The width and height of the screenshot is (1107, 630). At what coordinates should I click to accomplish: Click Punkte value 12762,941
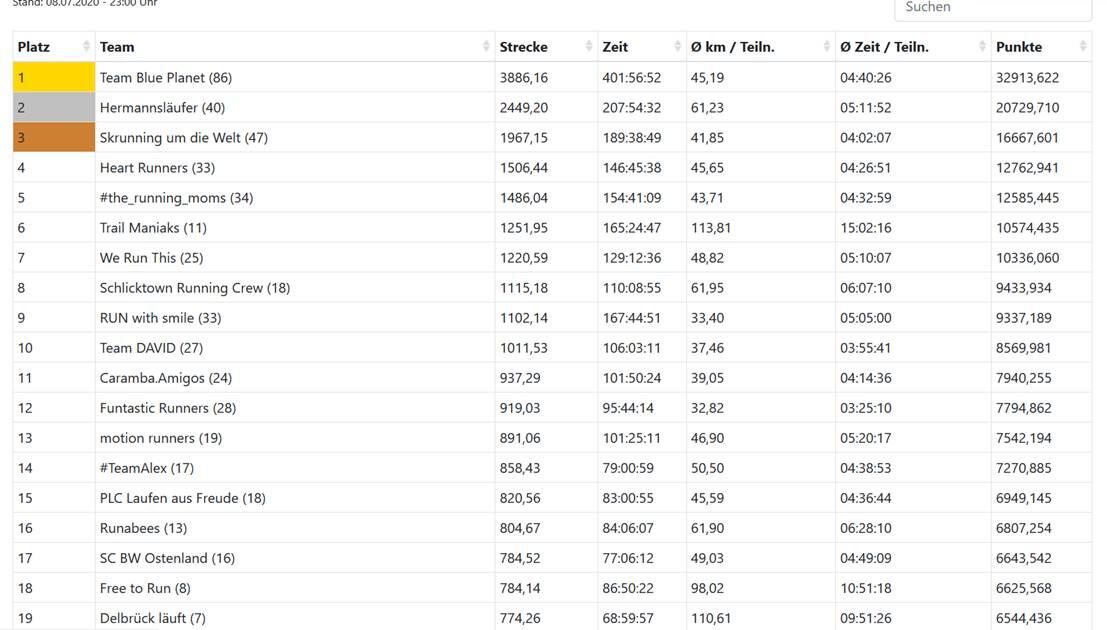[x=1027, y=167]
